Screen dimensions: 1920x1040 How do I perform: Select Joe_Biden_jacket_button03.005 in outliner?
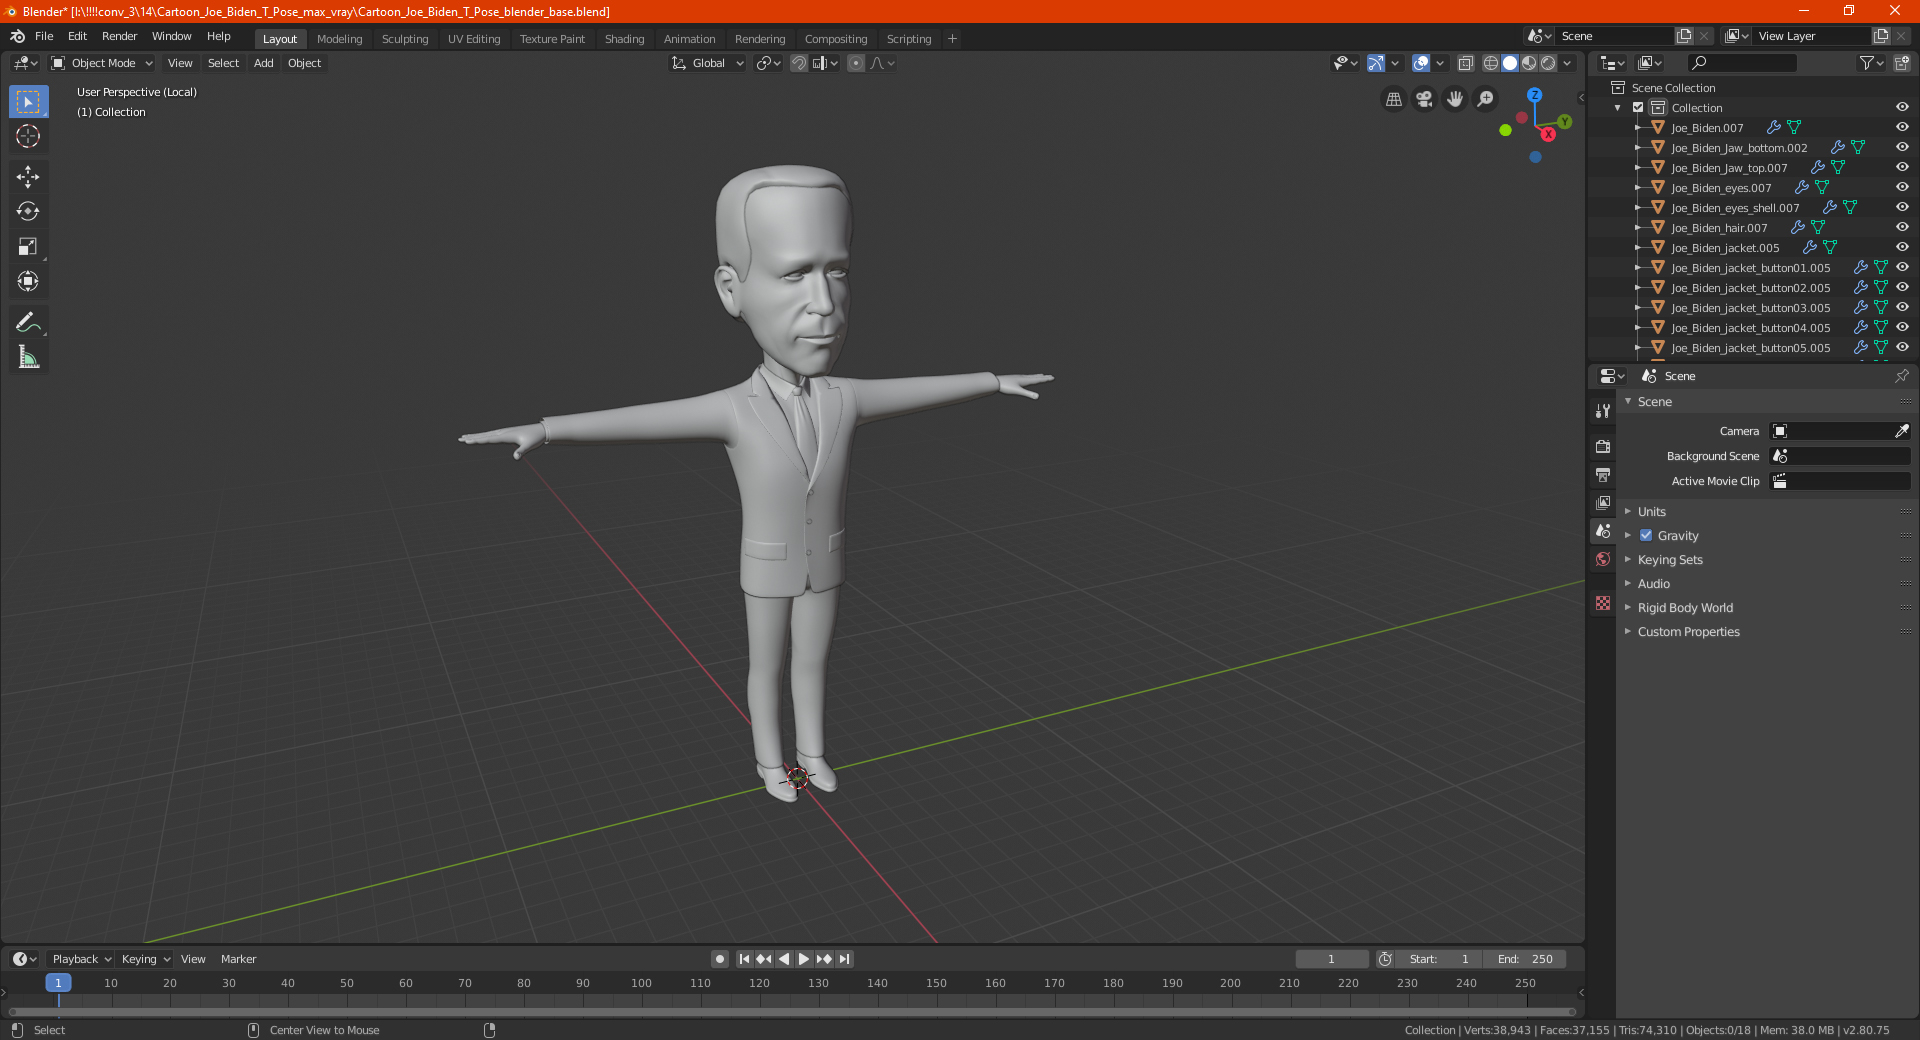[x=1750, y=308]
